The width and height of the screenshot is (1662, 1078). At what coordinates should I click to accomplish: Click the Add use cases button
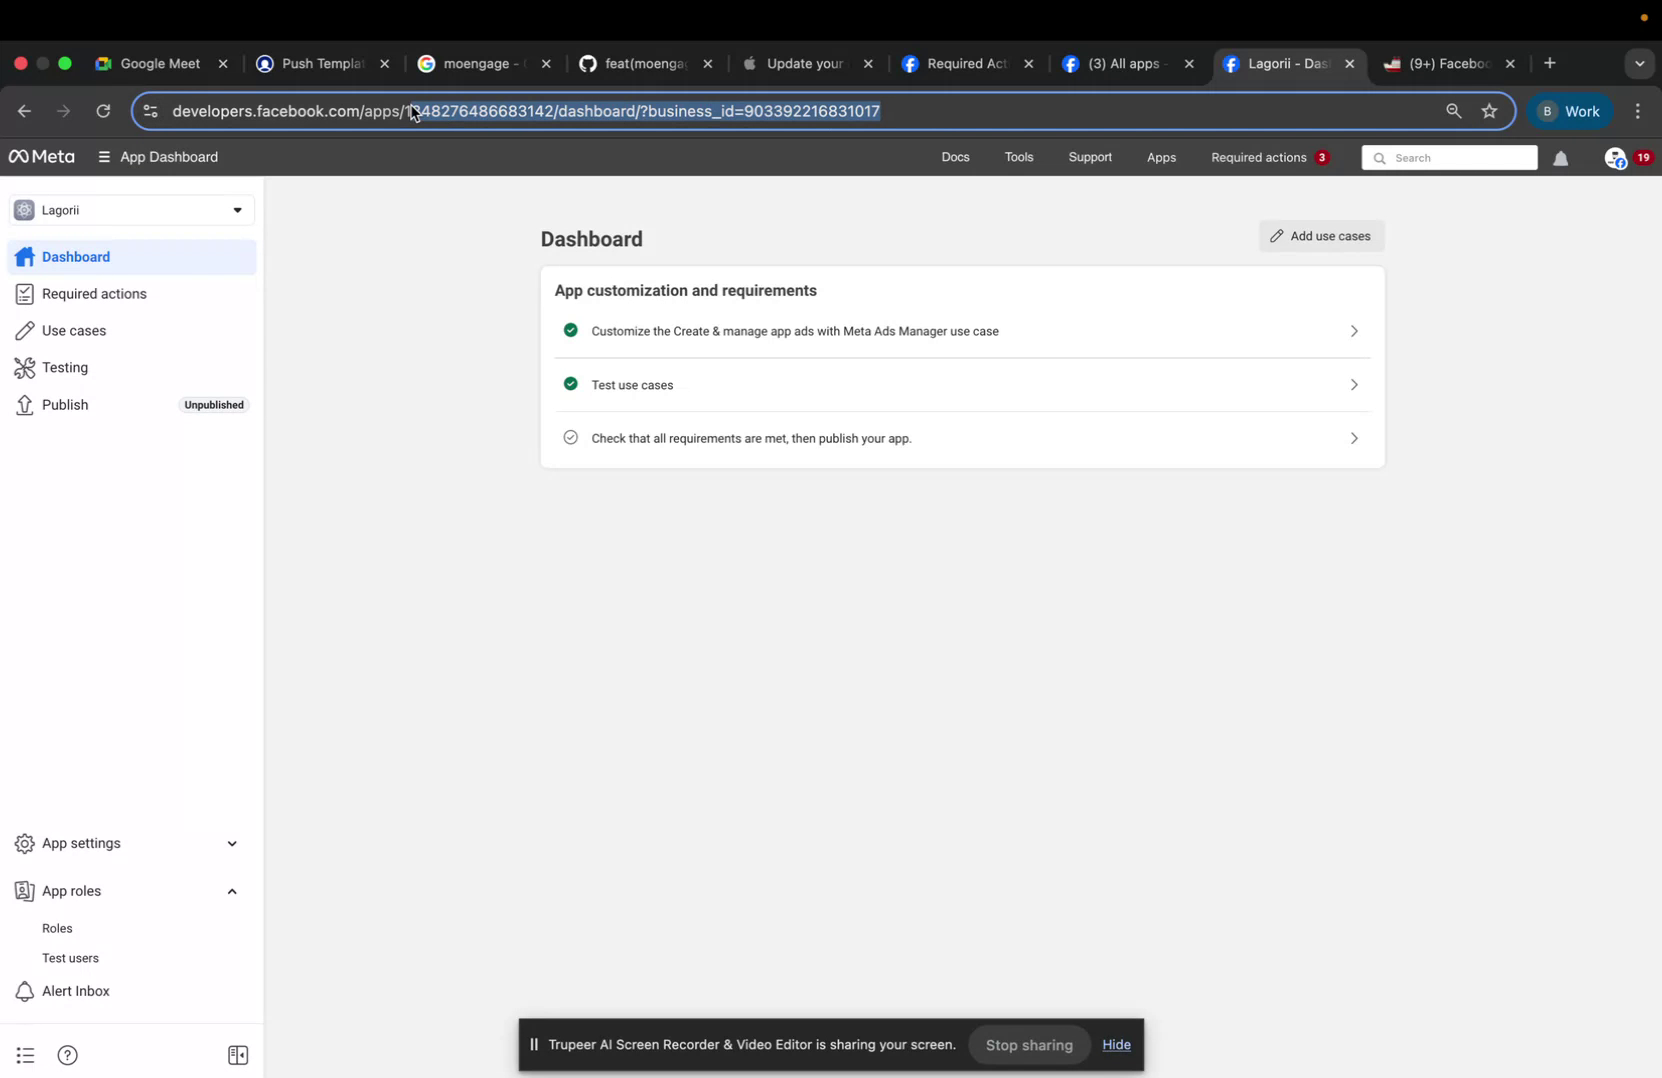tap(1319, 236)
